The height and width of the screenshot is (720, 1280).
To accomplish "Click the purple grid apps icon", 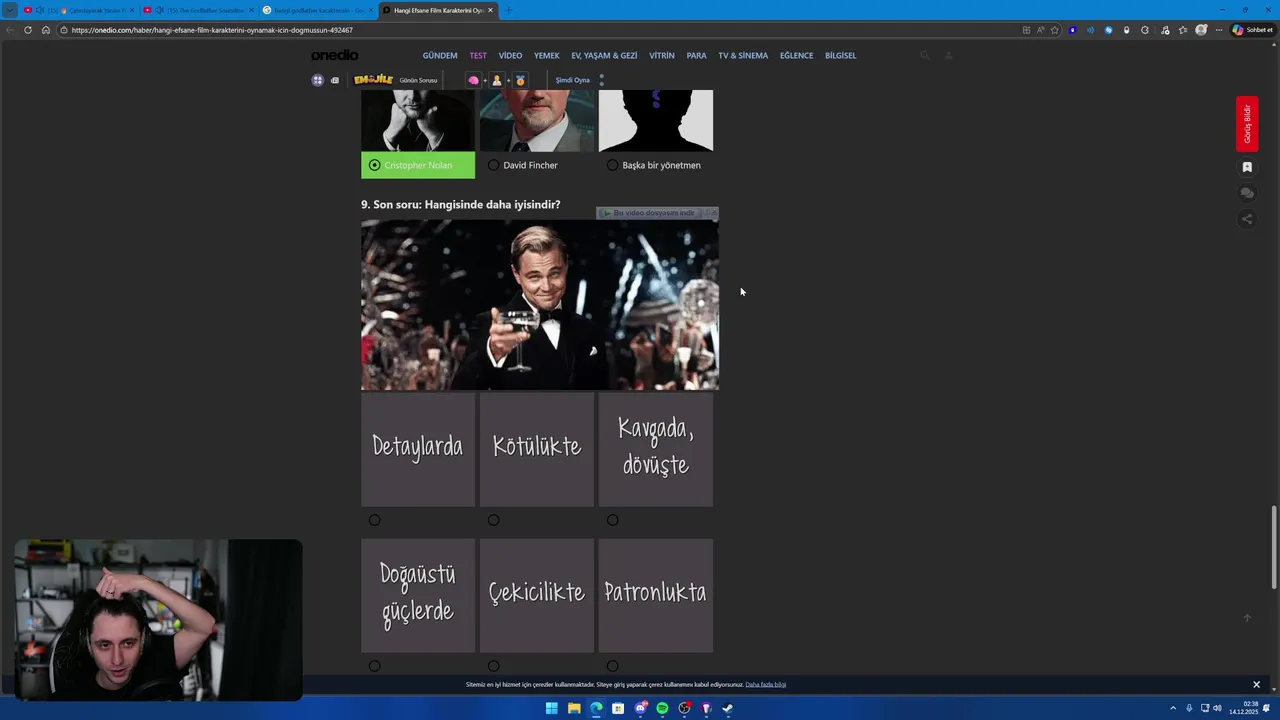I will pos(318,80).
